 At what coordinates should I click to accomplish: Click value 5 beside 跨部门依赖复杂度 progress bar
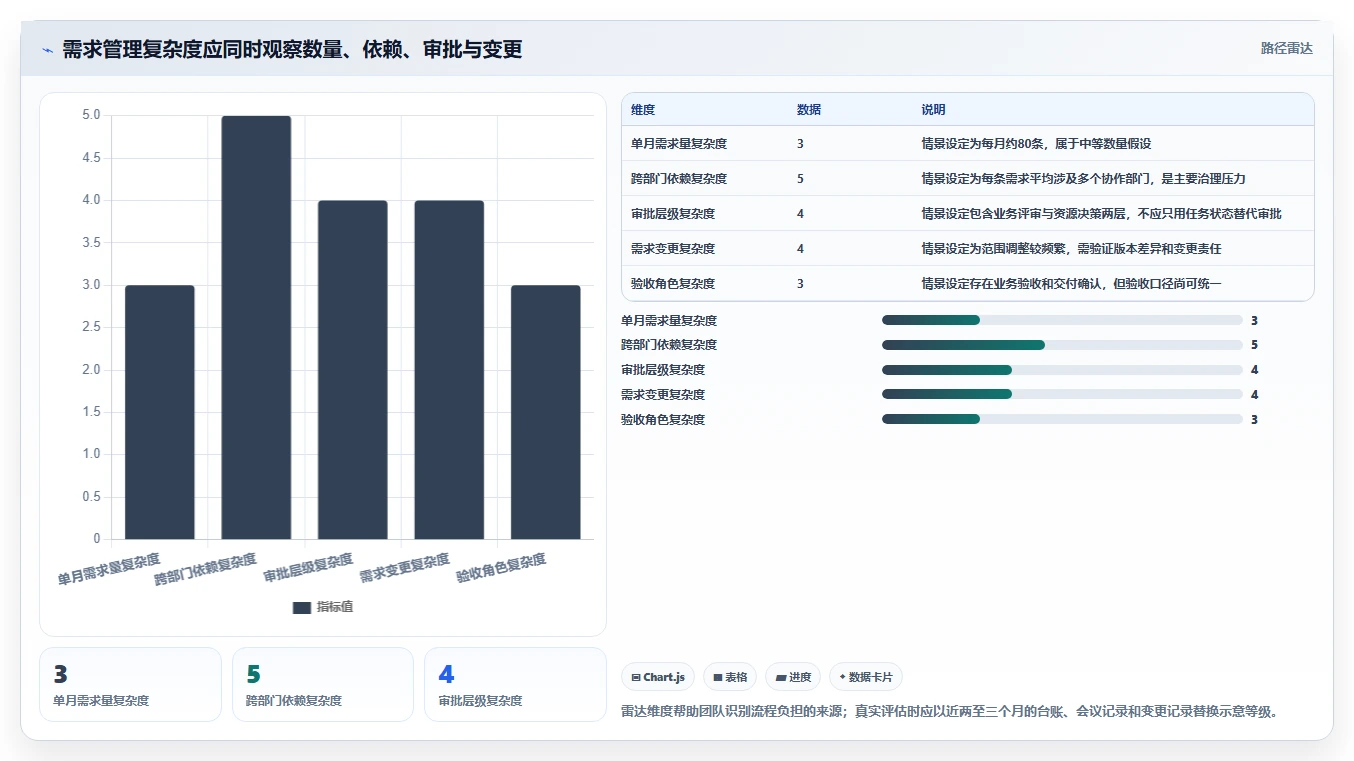coord(1254,345)
